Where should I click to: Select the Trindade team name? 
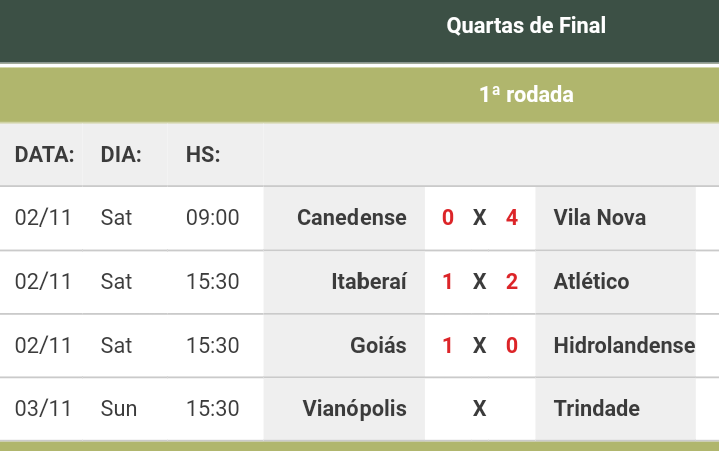[597, 408]
